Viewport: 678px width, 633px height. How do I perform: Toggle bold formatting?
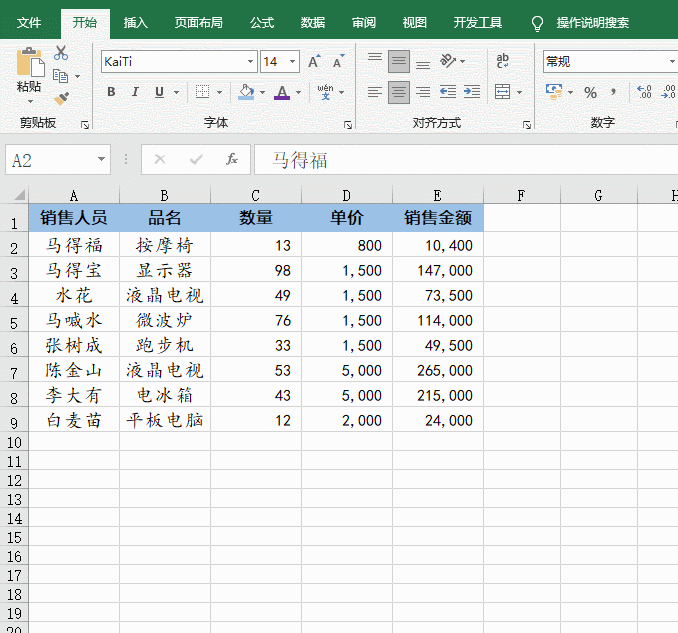(111, 92)
